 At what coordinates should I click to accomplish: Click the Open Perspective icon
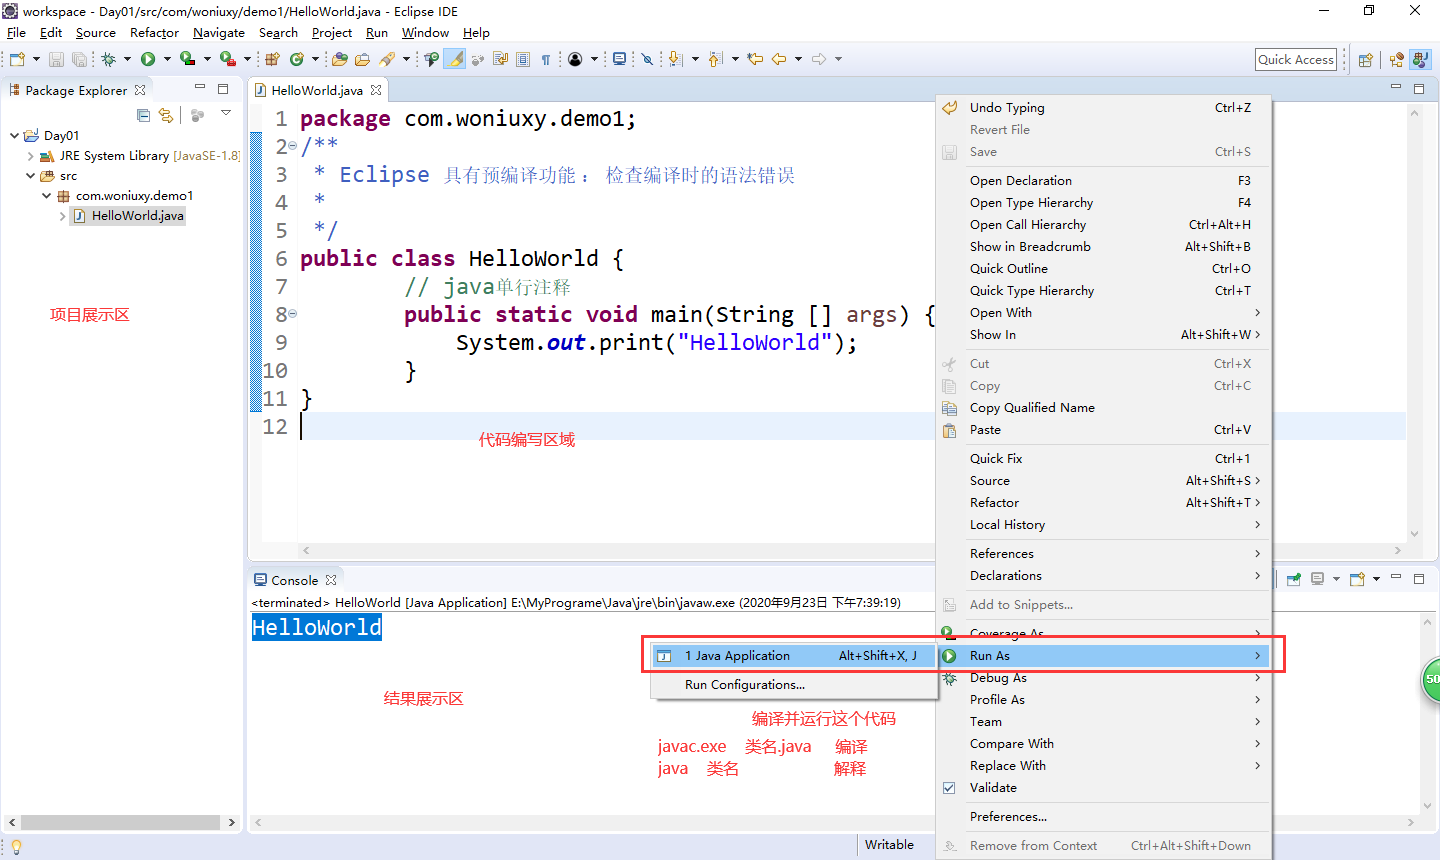coord(1365,60)
